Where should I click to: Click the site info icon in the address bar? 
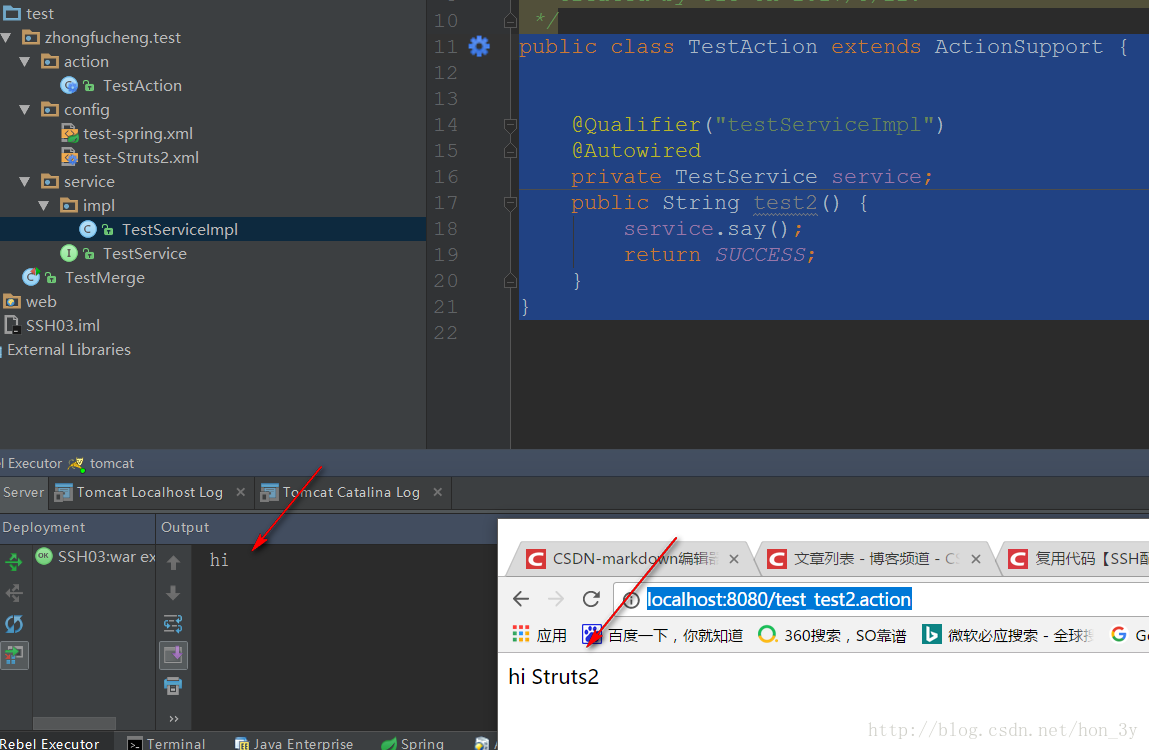pos(631,600)
